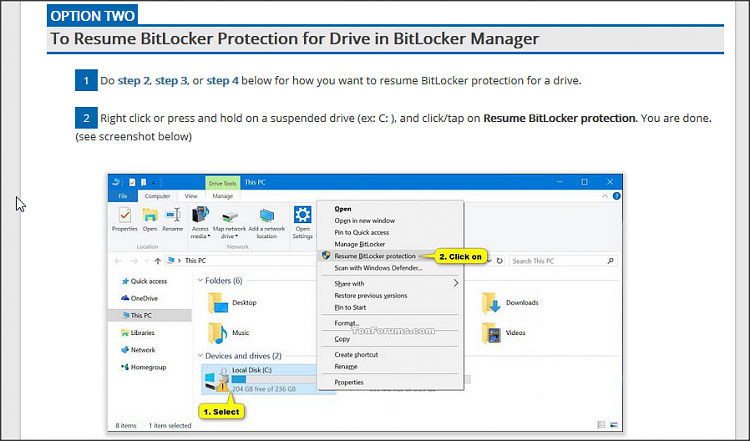This screenshot has width=750, height=441.
Task: Choose Open in new window
Action: tap(364, 221)
